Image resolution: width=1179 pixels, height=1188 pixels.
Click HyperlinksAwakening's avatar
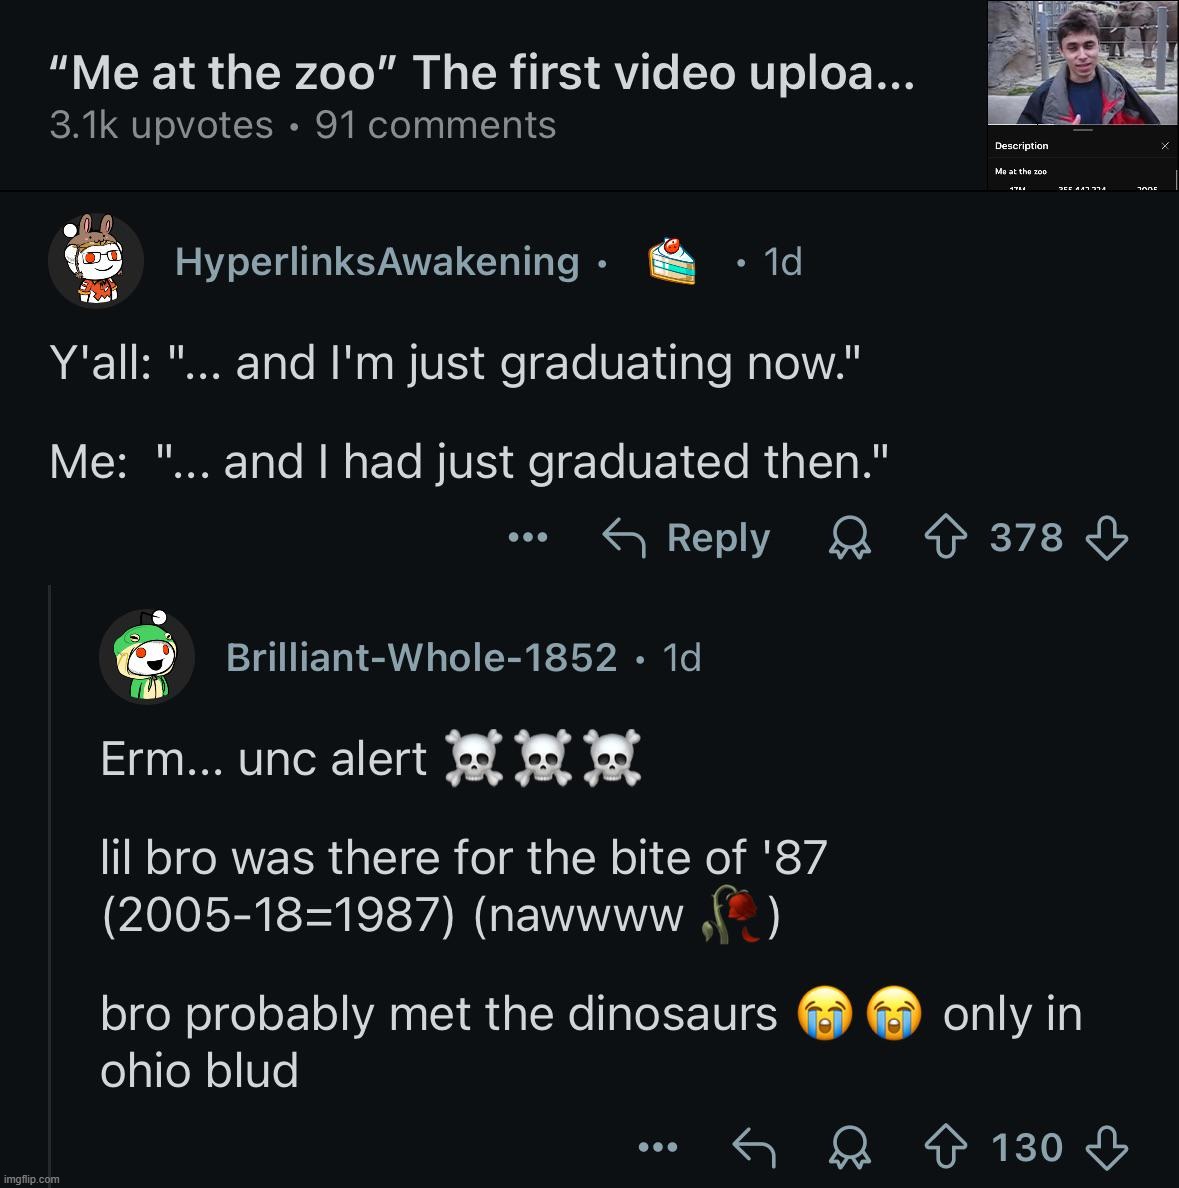95,260
